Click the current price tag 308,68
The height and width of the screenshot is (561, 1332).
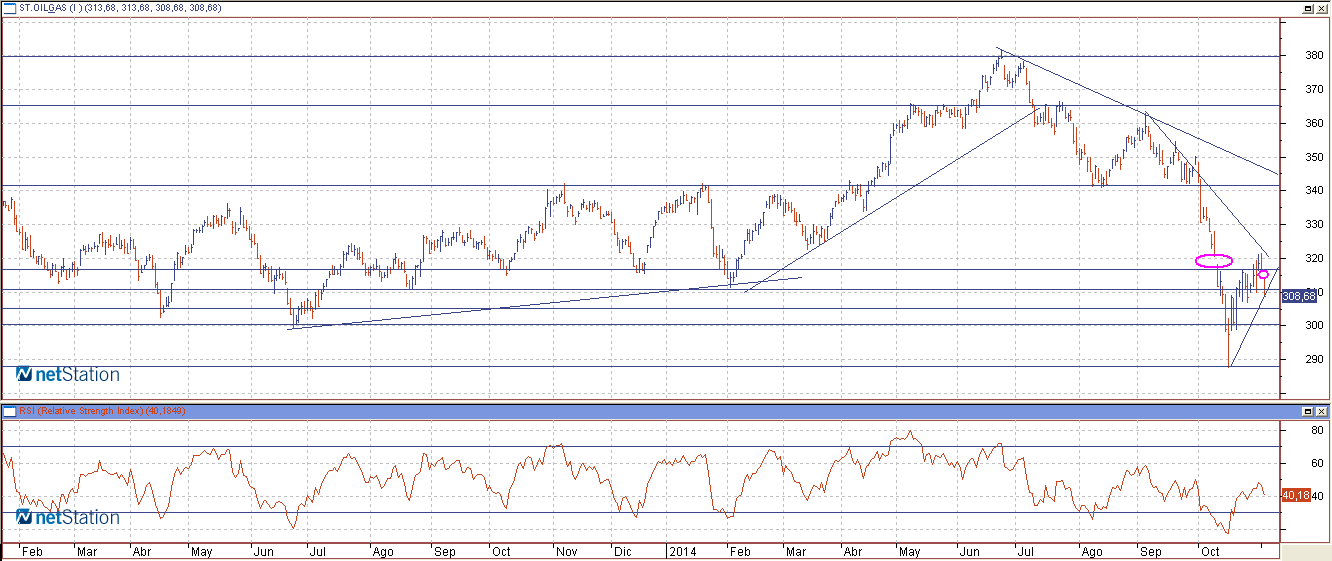[x=1297, y=296]
